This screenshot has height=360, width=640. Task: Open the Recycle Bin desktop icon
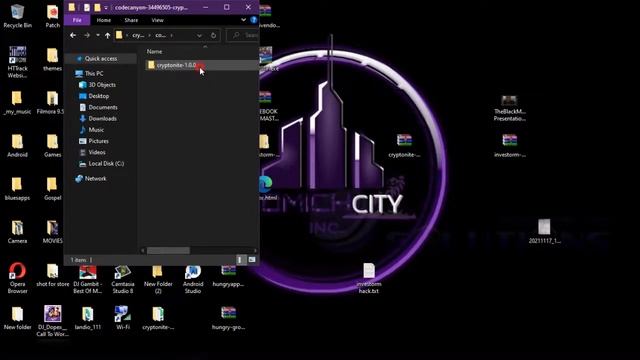(x=17, y=16)
